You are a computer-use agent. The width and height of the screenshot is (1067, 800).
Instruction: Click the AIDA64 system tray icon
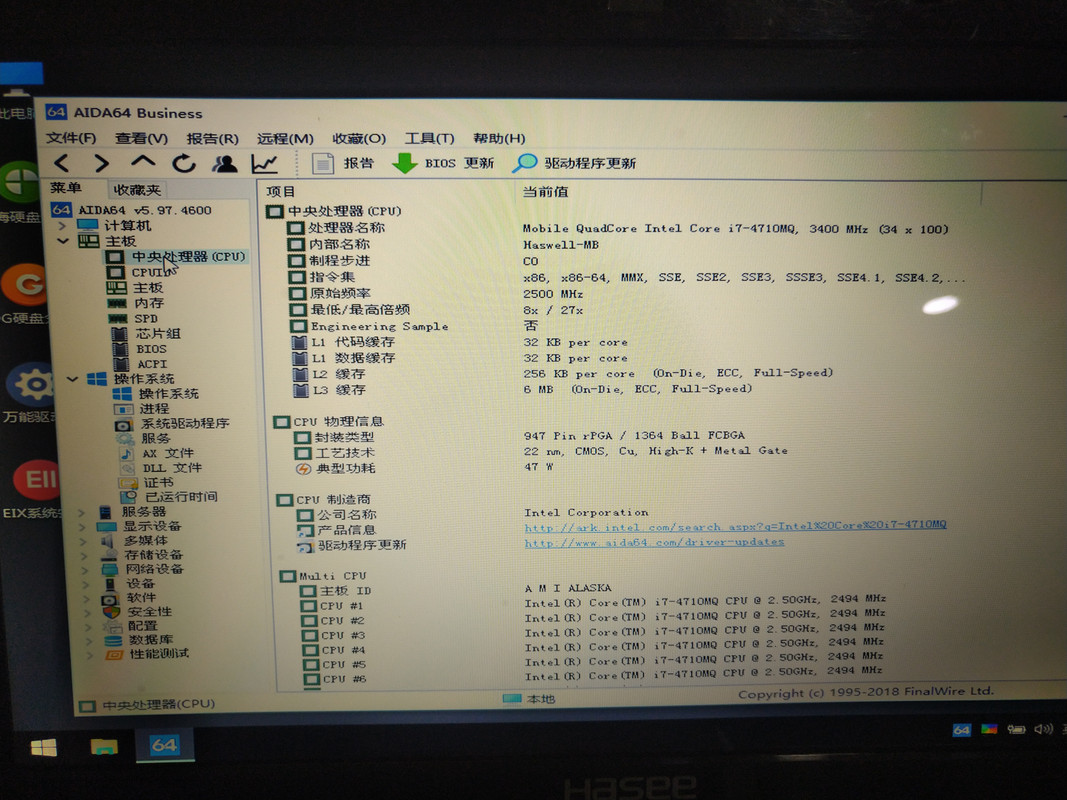point(961,730)
